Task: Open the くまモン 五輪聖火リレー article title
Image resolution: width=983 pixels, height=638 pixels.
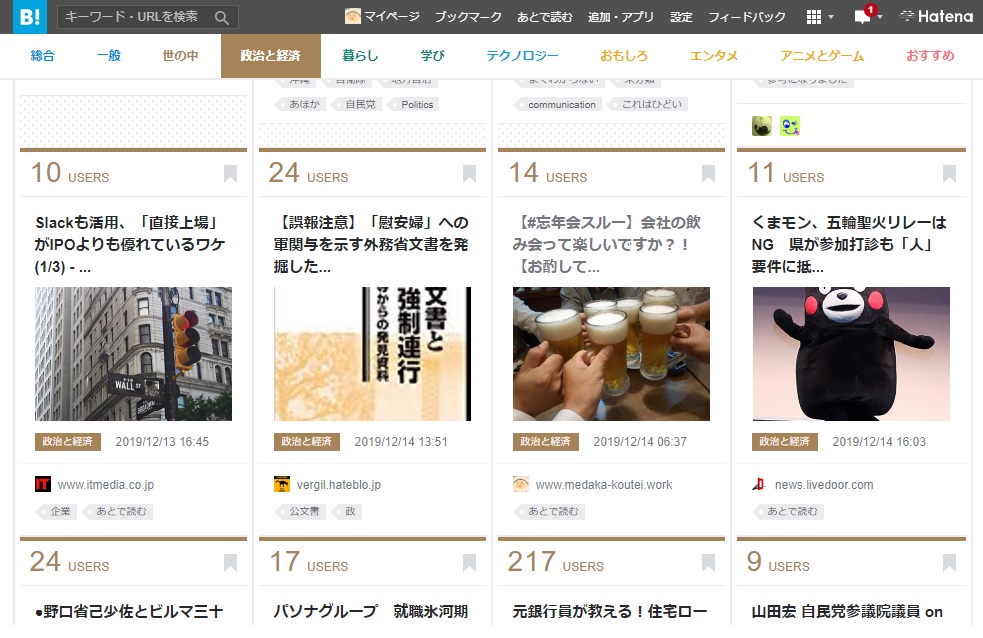Action: (849, 244)
